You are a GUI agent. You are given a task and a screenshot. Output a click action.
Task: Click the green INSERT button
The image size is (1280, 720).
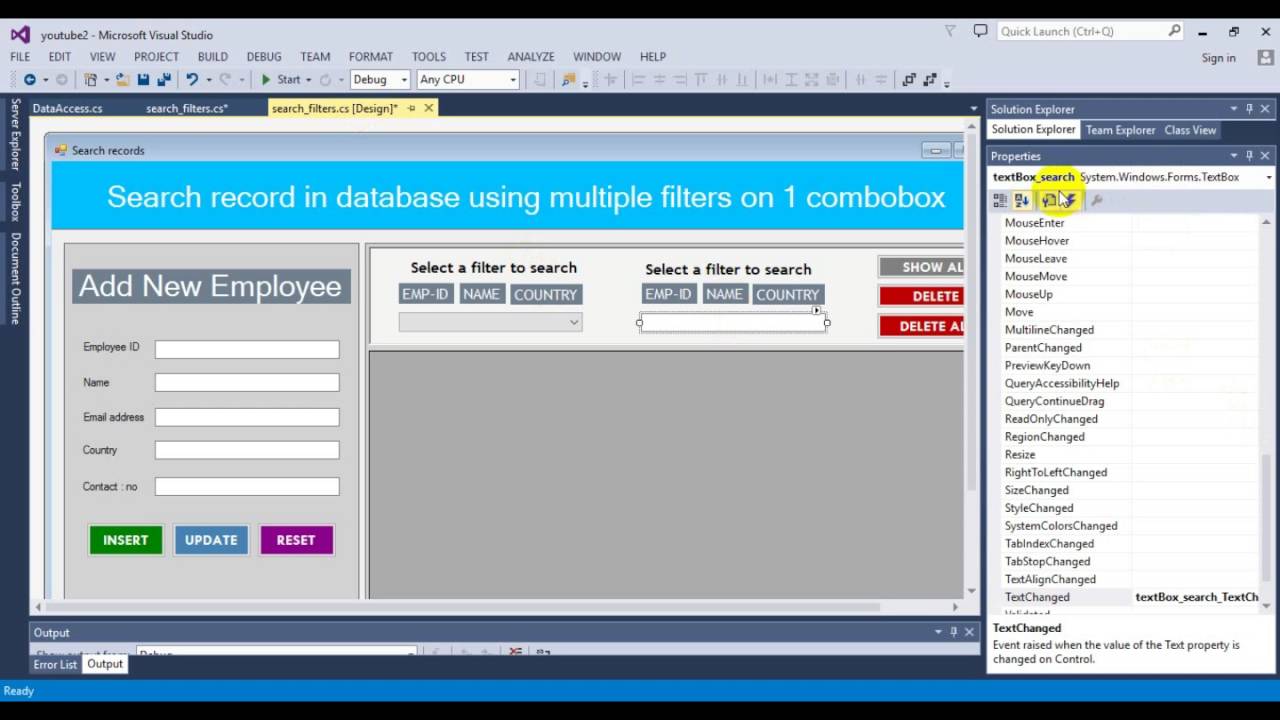(126, 540)
